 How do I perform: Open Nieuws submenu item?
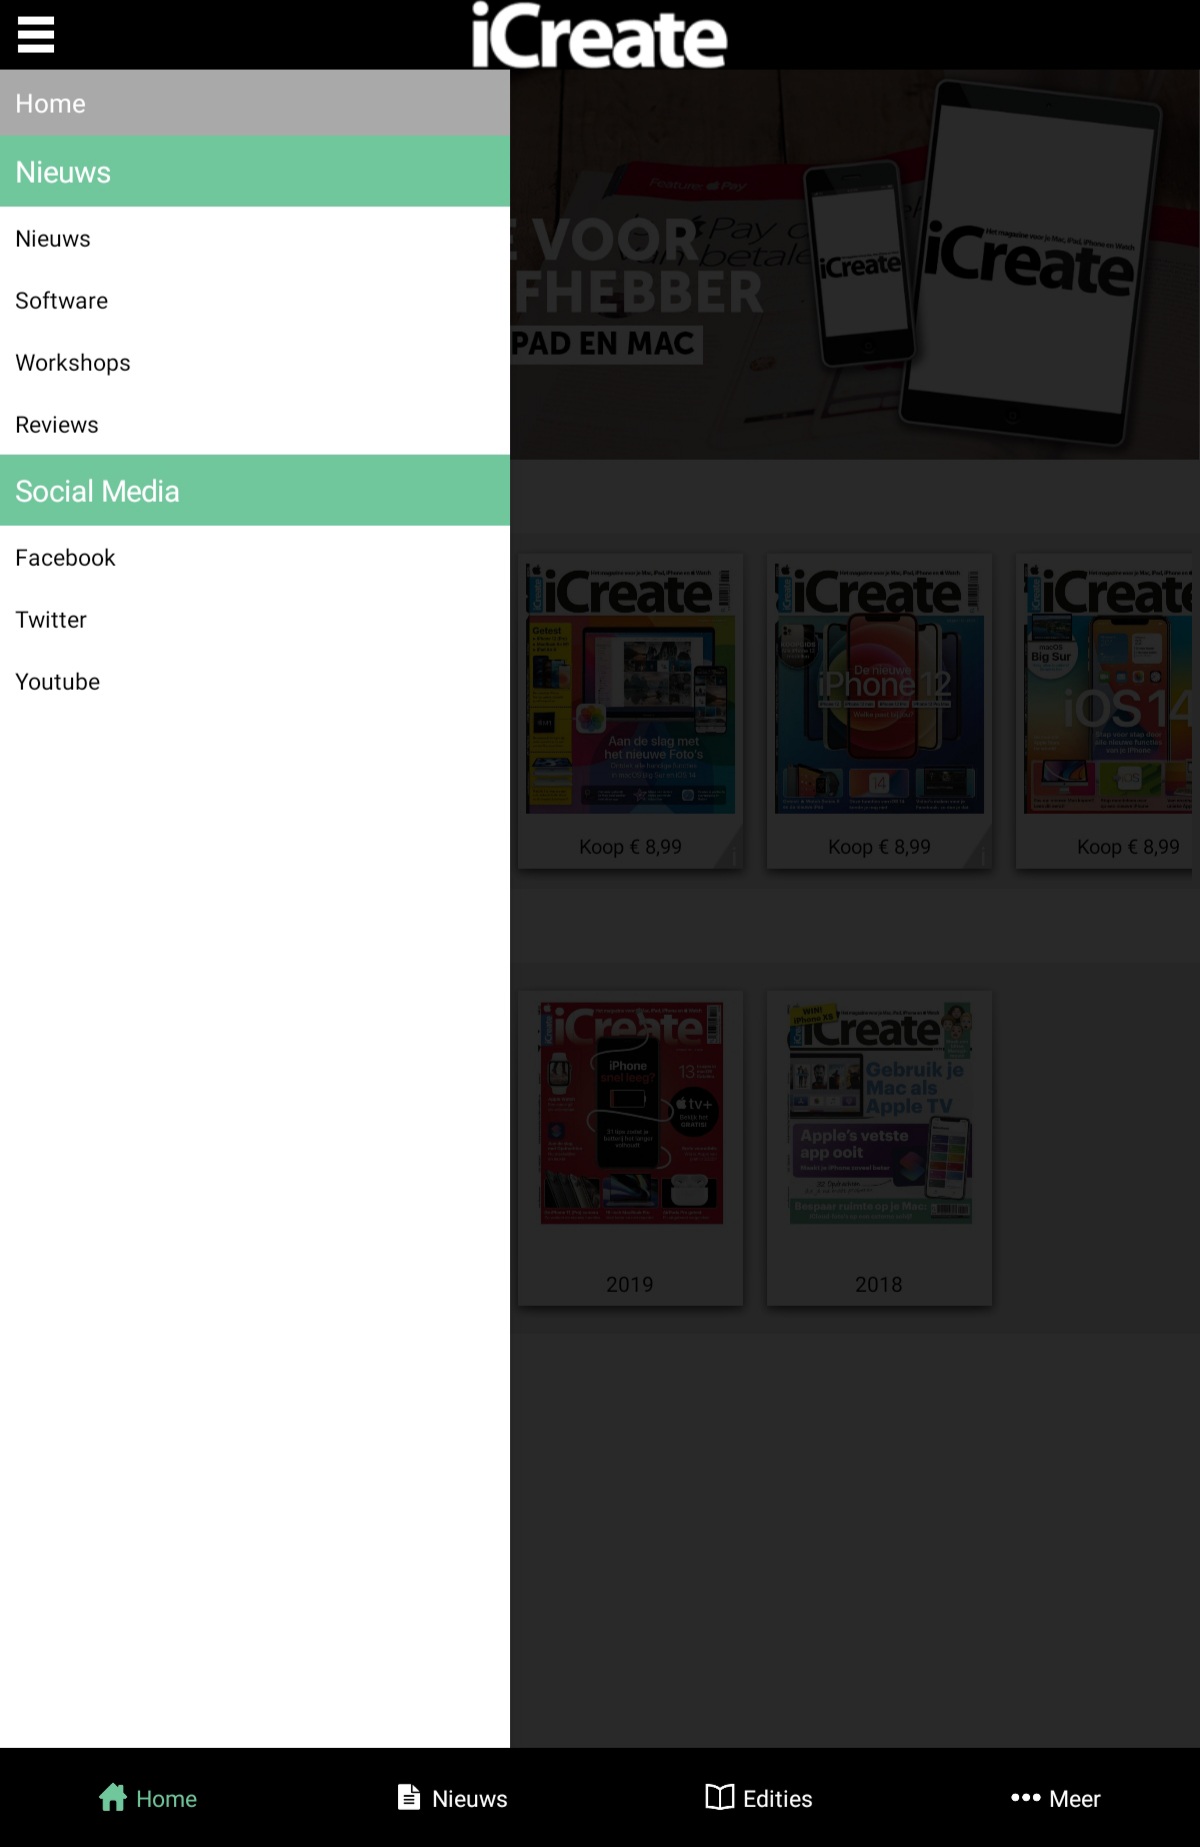point(255,238)
